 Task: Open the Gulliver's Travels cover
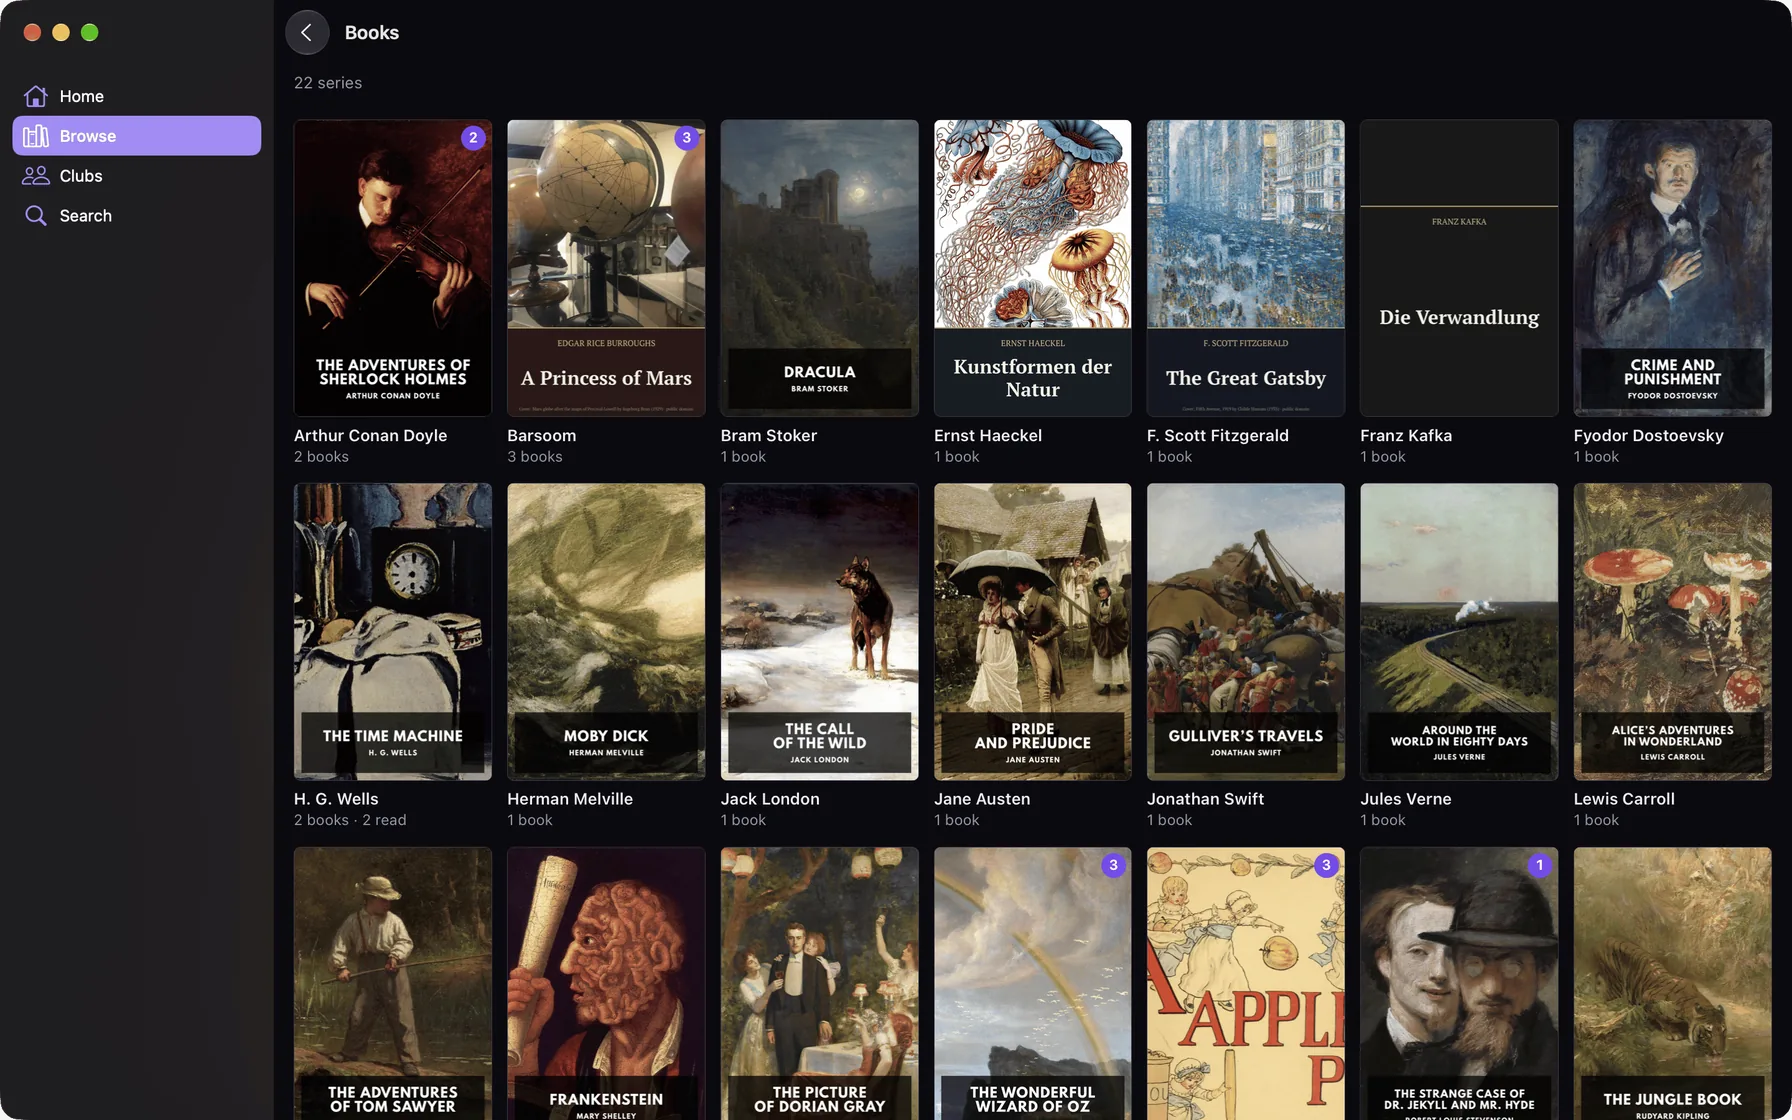[1245, 632]
